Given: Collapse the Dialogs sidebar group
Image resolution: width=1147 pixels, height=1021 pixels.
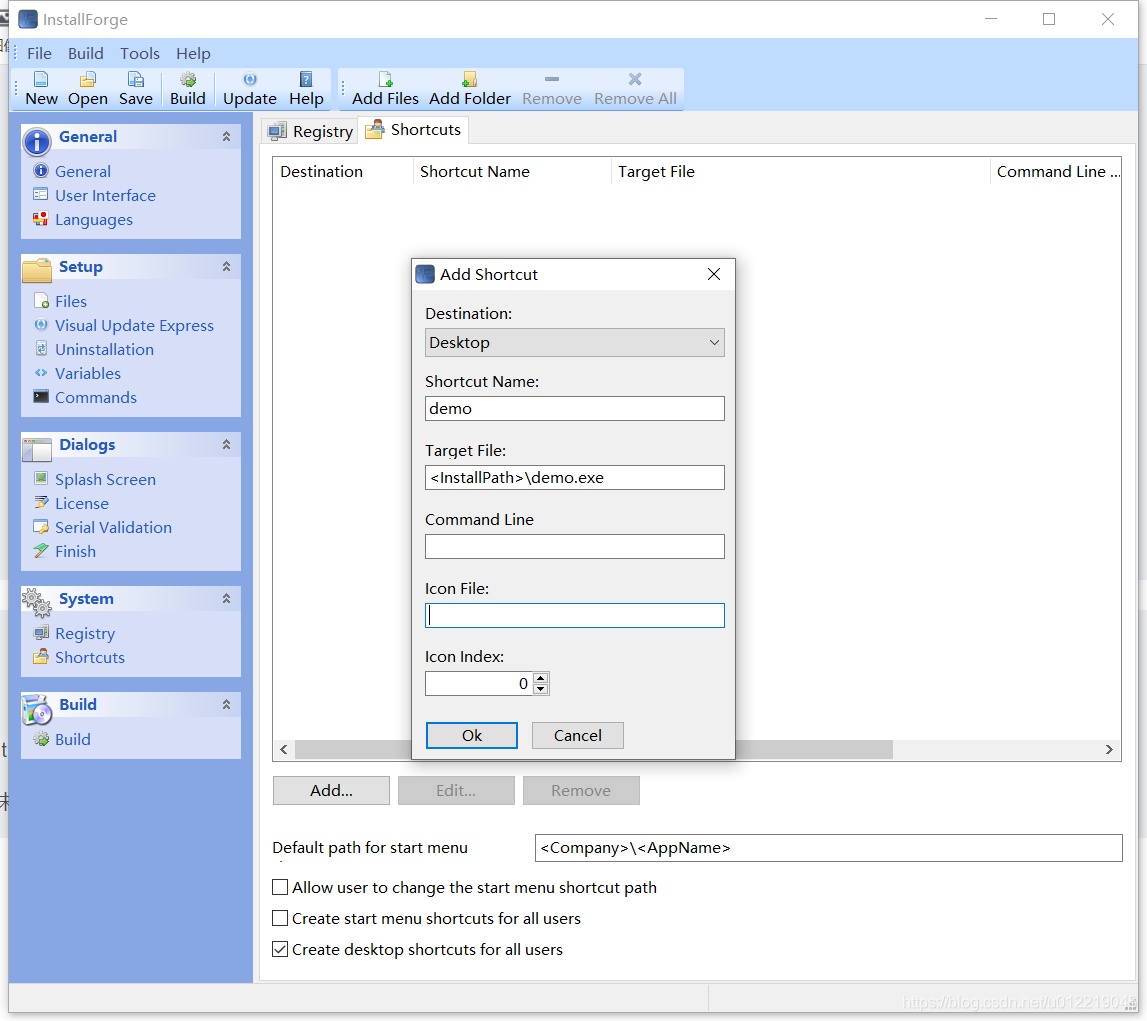Looking at the screenshot, I should click(x=227, y=445).
